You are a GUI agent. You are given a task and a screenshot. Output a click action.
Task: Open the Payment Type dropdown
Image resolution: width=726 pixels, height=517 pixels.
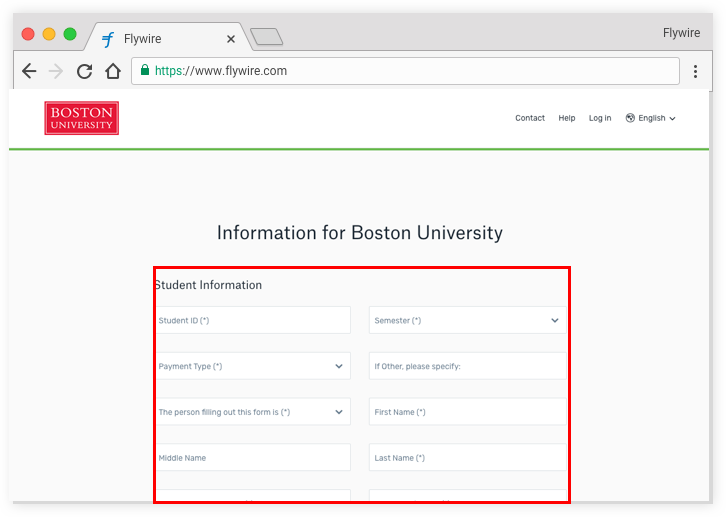(x=253, y=366)
